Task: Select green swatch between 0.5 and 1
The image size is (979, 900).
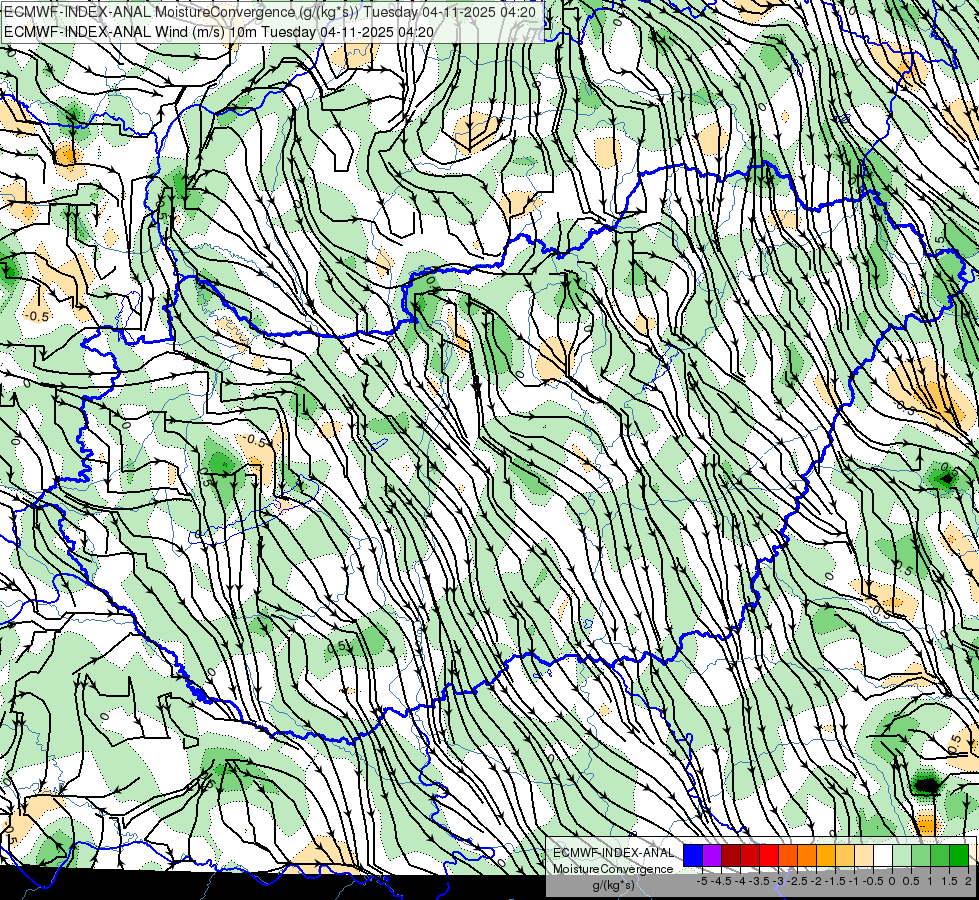Action: tap(921, 856)
